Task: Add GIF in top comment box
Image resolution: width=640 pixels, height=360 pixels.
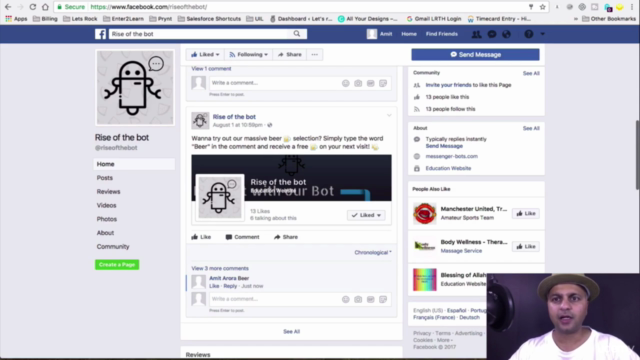Action: 371,83
